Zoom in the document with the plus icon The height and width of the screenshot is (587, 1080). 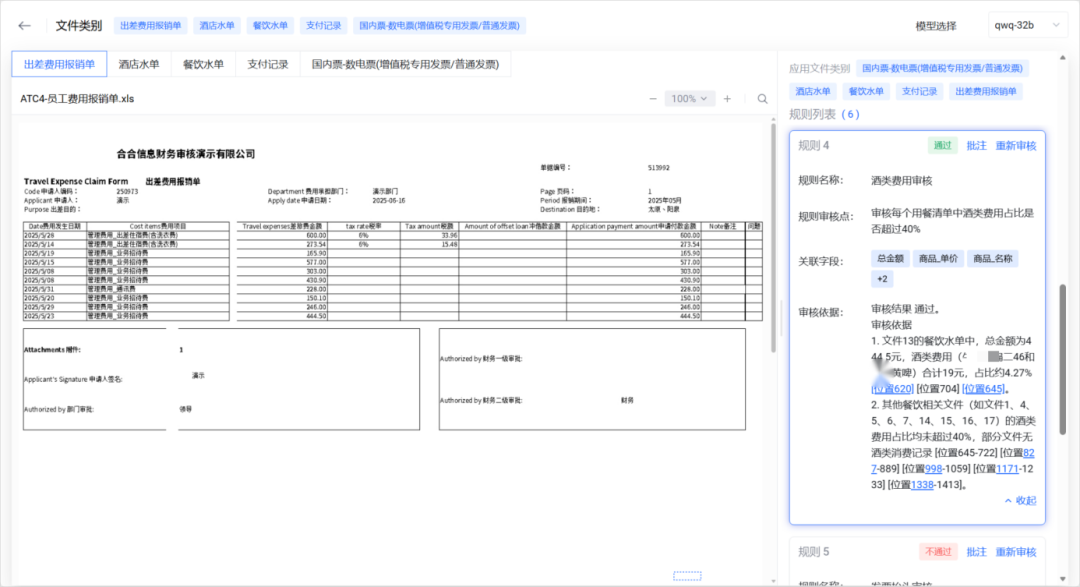click(x=725, y=98)
